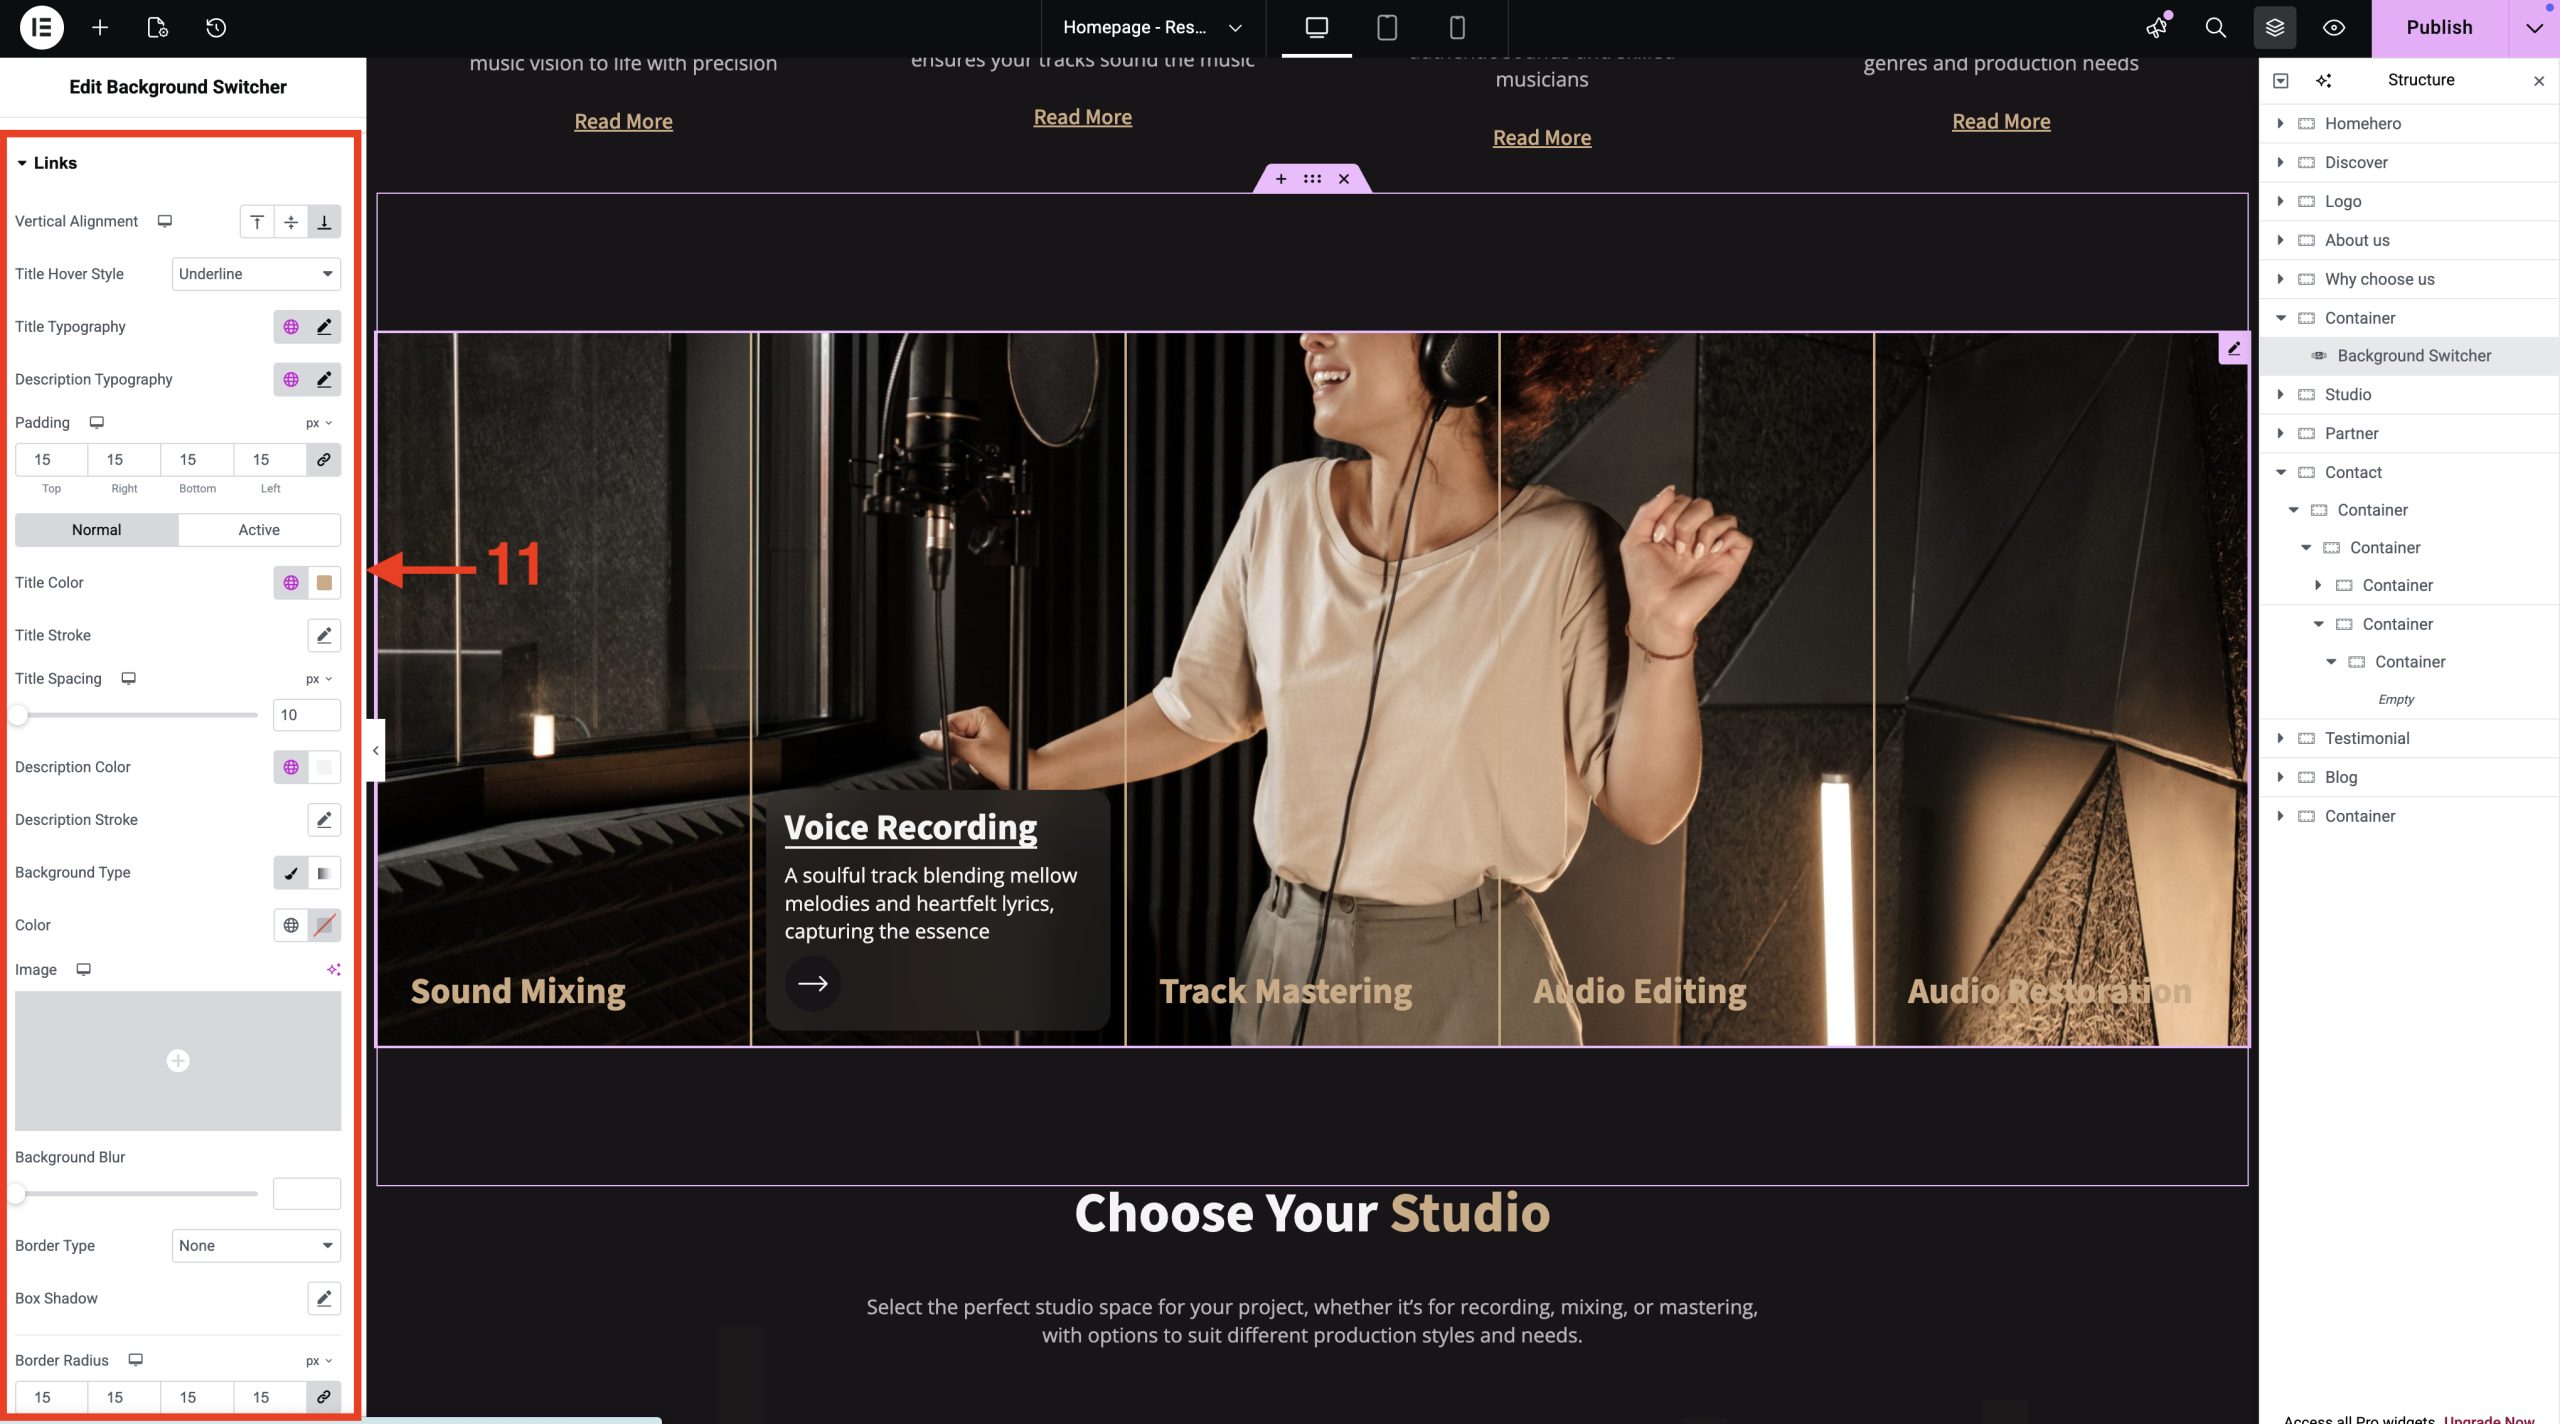Set vertical alignment to top

point(257,222)
